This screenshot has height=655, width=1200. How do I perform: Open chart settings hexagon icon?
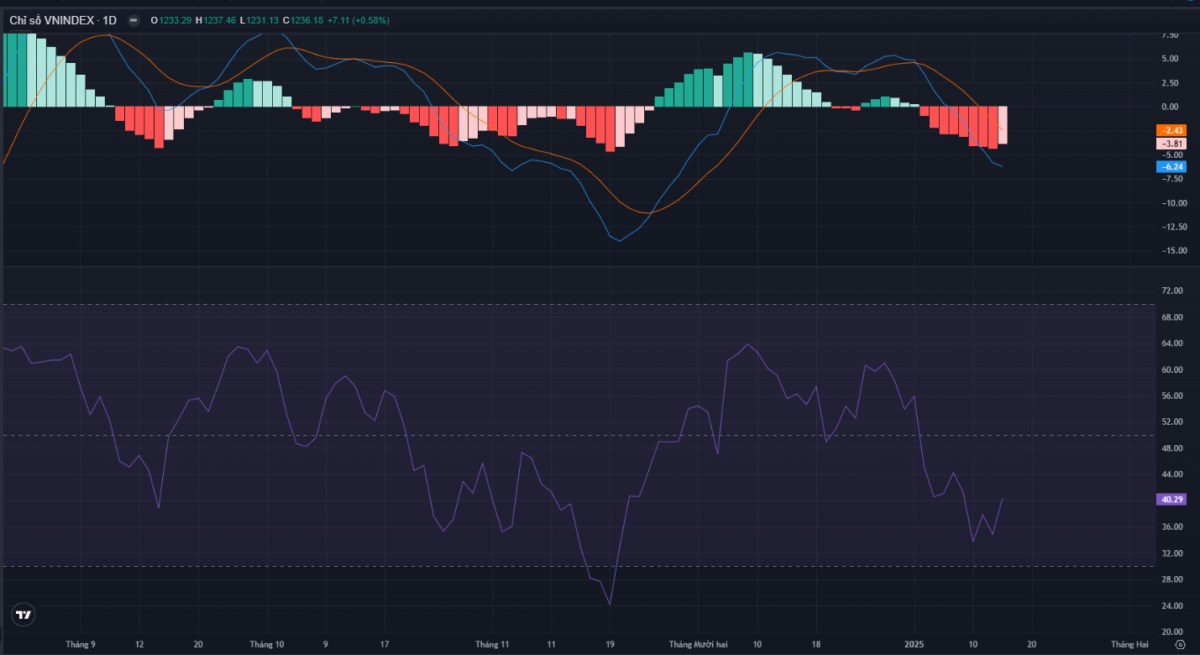click(x=1179, y=645)
